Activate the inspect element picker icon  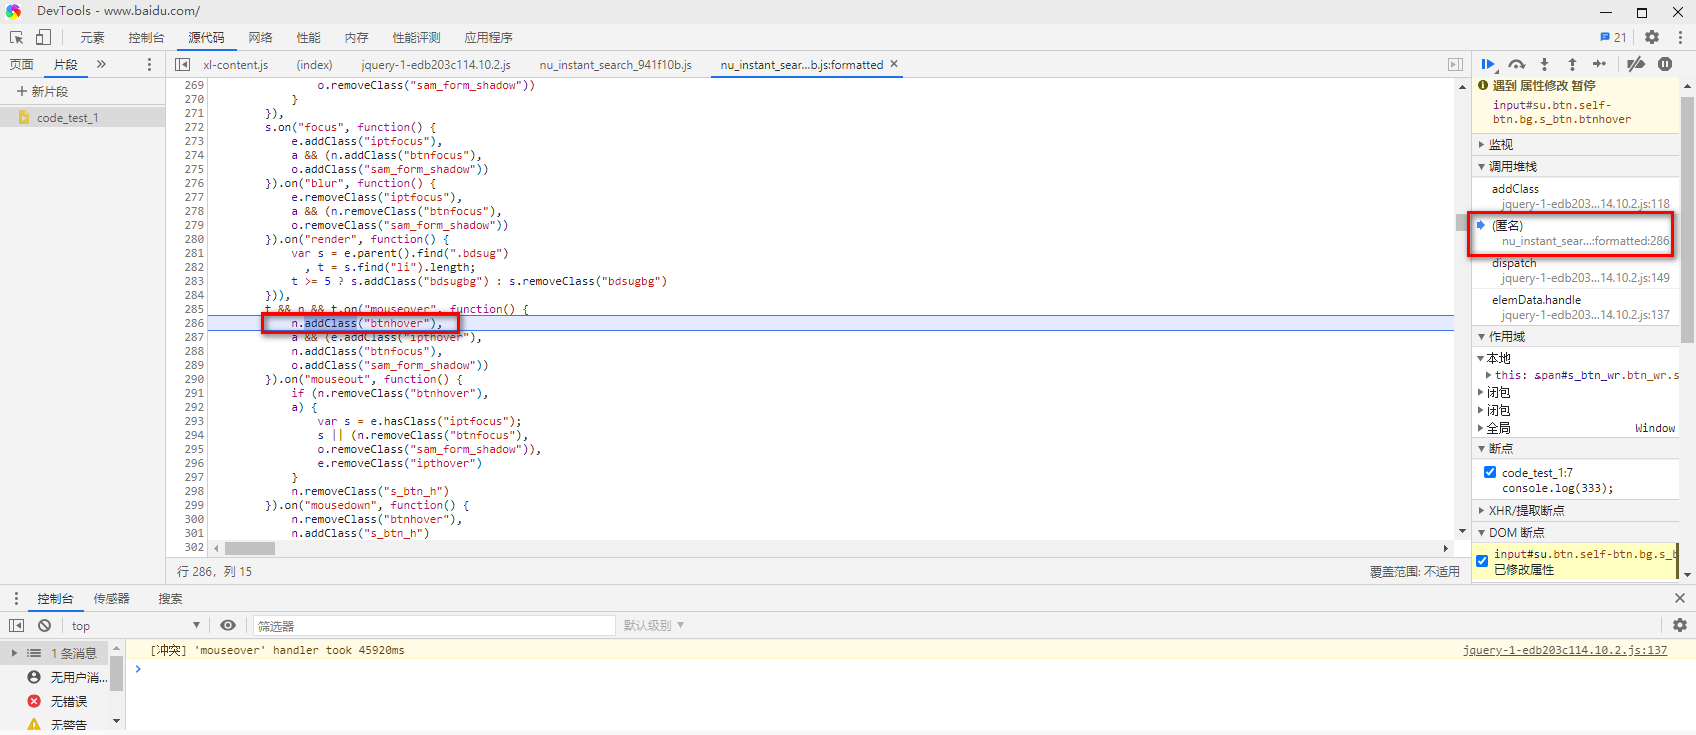[x=17, y=37]
